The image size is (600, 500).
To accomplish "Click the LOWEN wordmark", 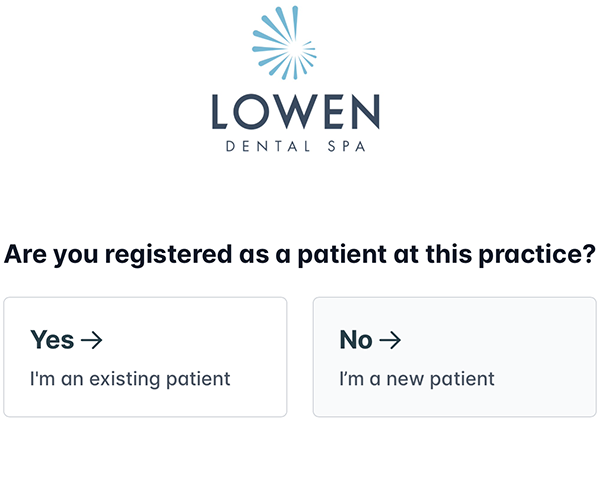I will pos(295,111).
